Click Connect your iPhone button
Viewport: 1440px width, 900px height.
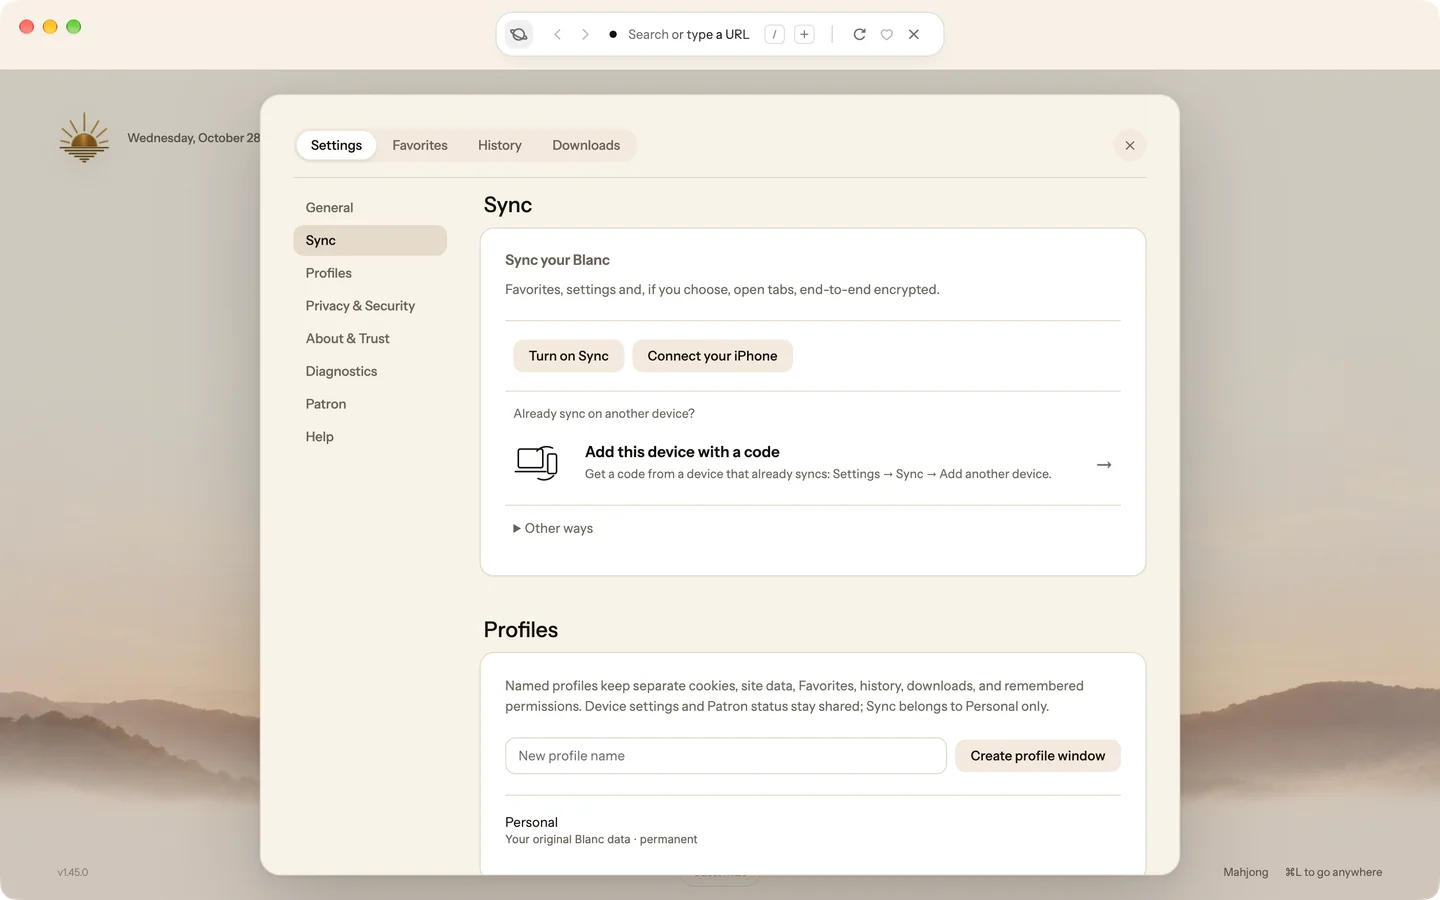712,356
